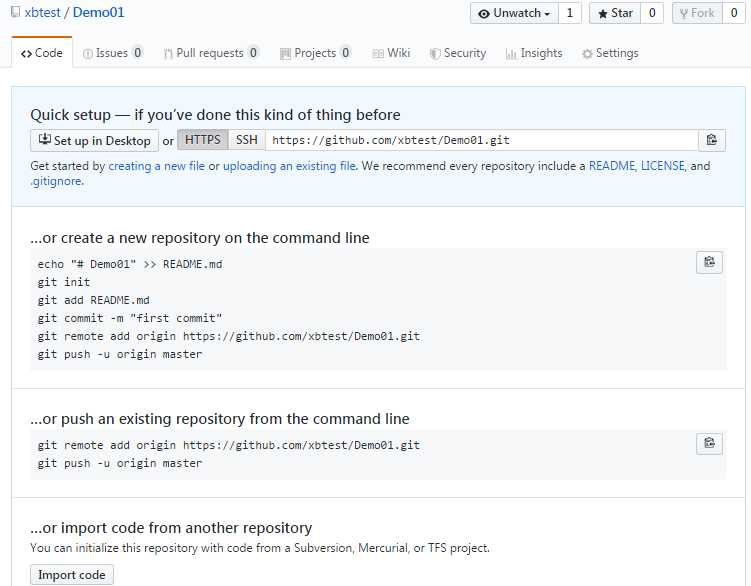Click the clone URL input field
Viewport: 751px width, 586px height.
pyautogui.click(x=482, y=140)
